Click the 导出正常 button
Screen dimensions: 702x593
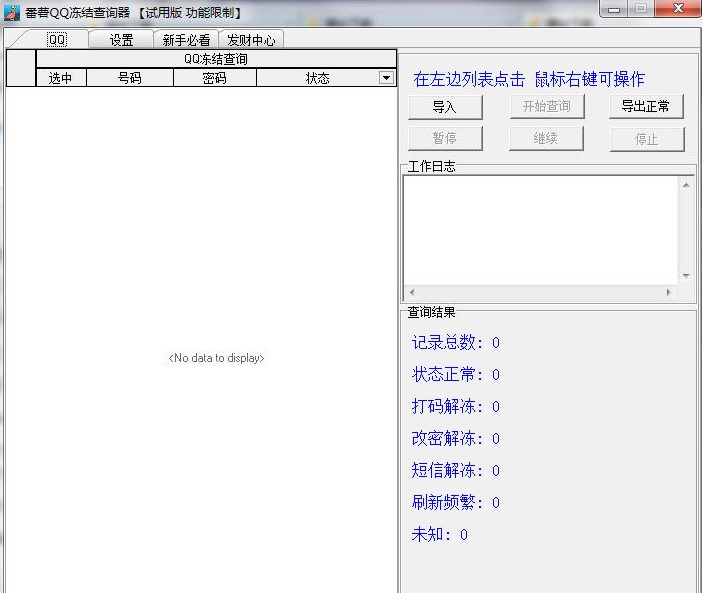[x=646, y=106]
